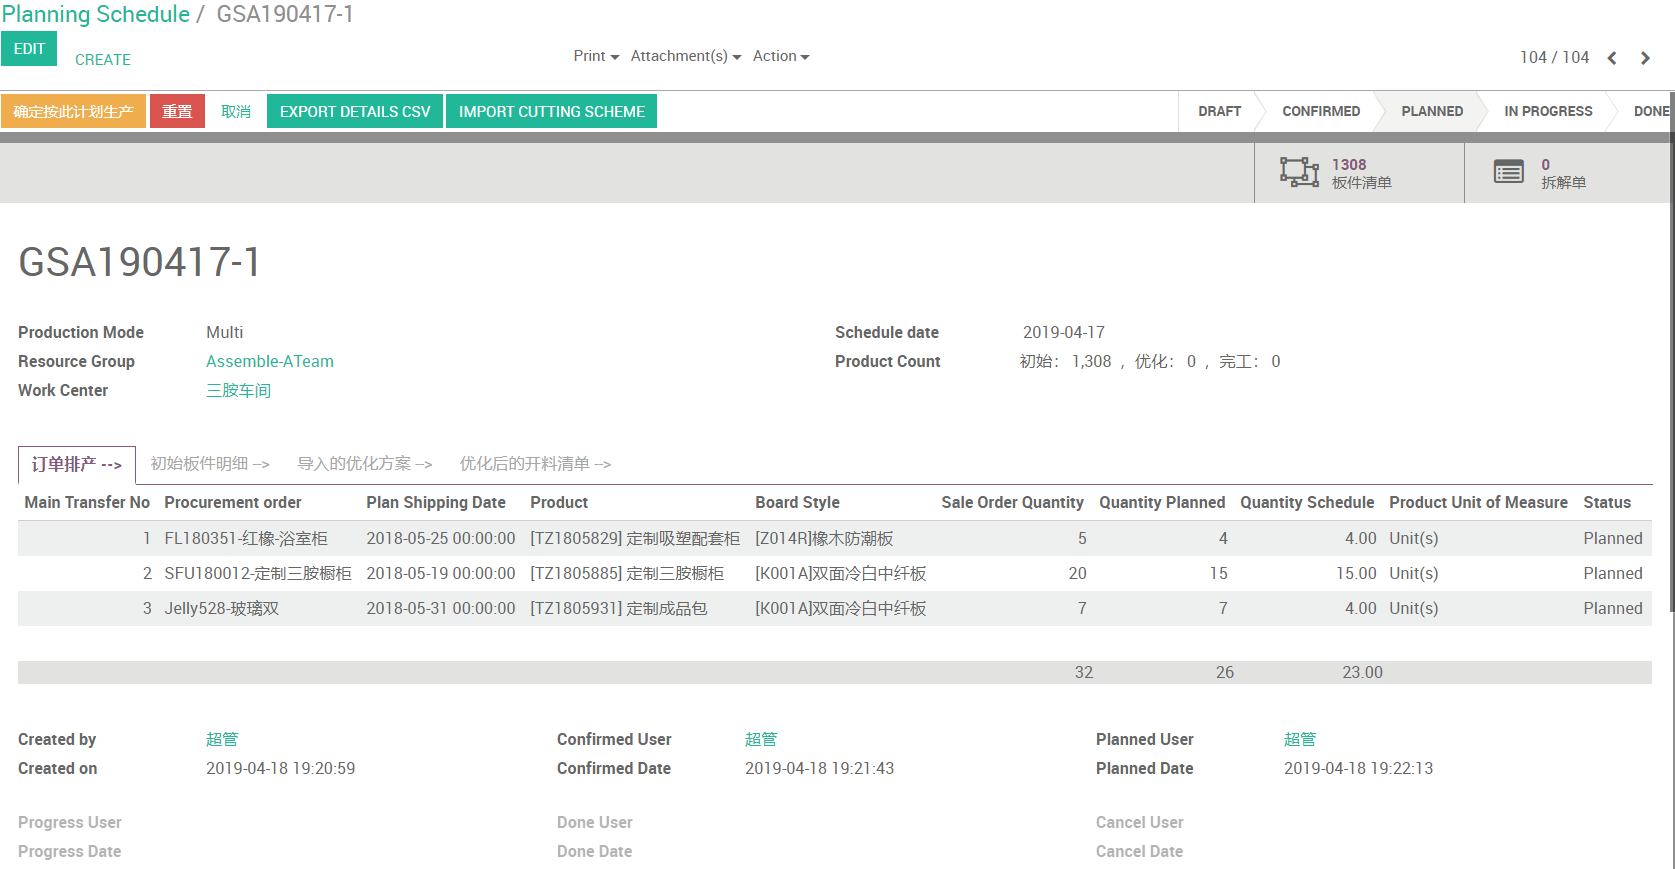Switch to 初始板件明细 tab
Image resolution: width=1675 pixels, height=869 pixels.
[209, 464]
